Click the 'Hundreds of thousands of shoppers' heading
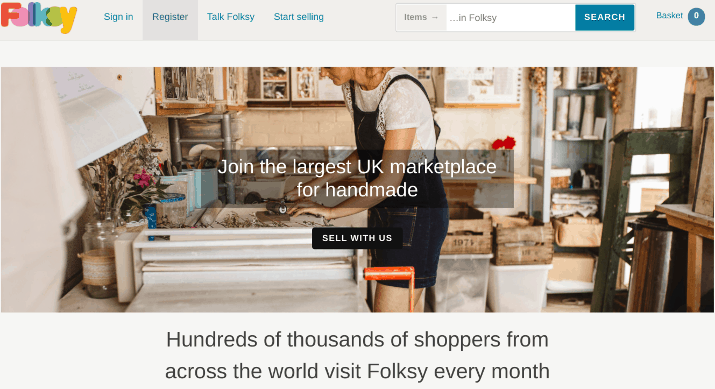 [357, 355]
